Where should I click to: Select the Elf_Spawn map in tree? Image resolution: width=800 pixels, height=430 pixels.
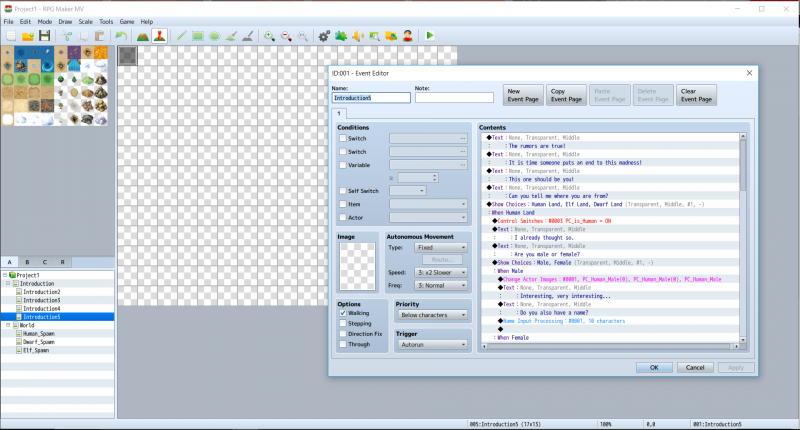pyautogui.click(x=36, y=350)
